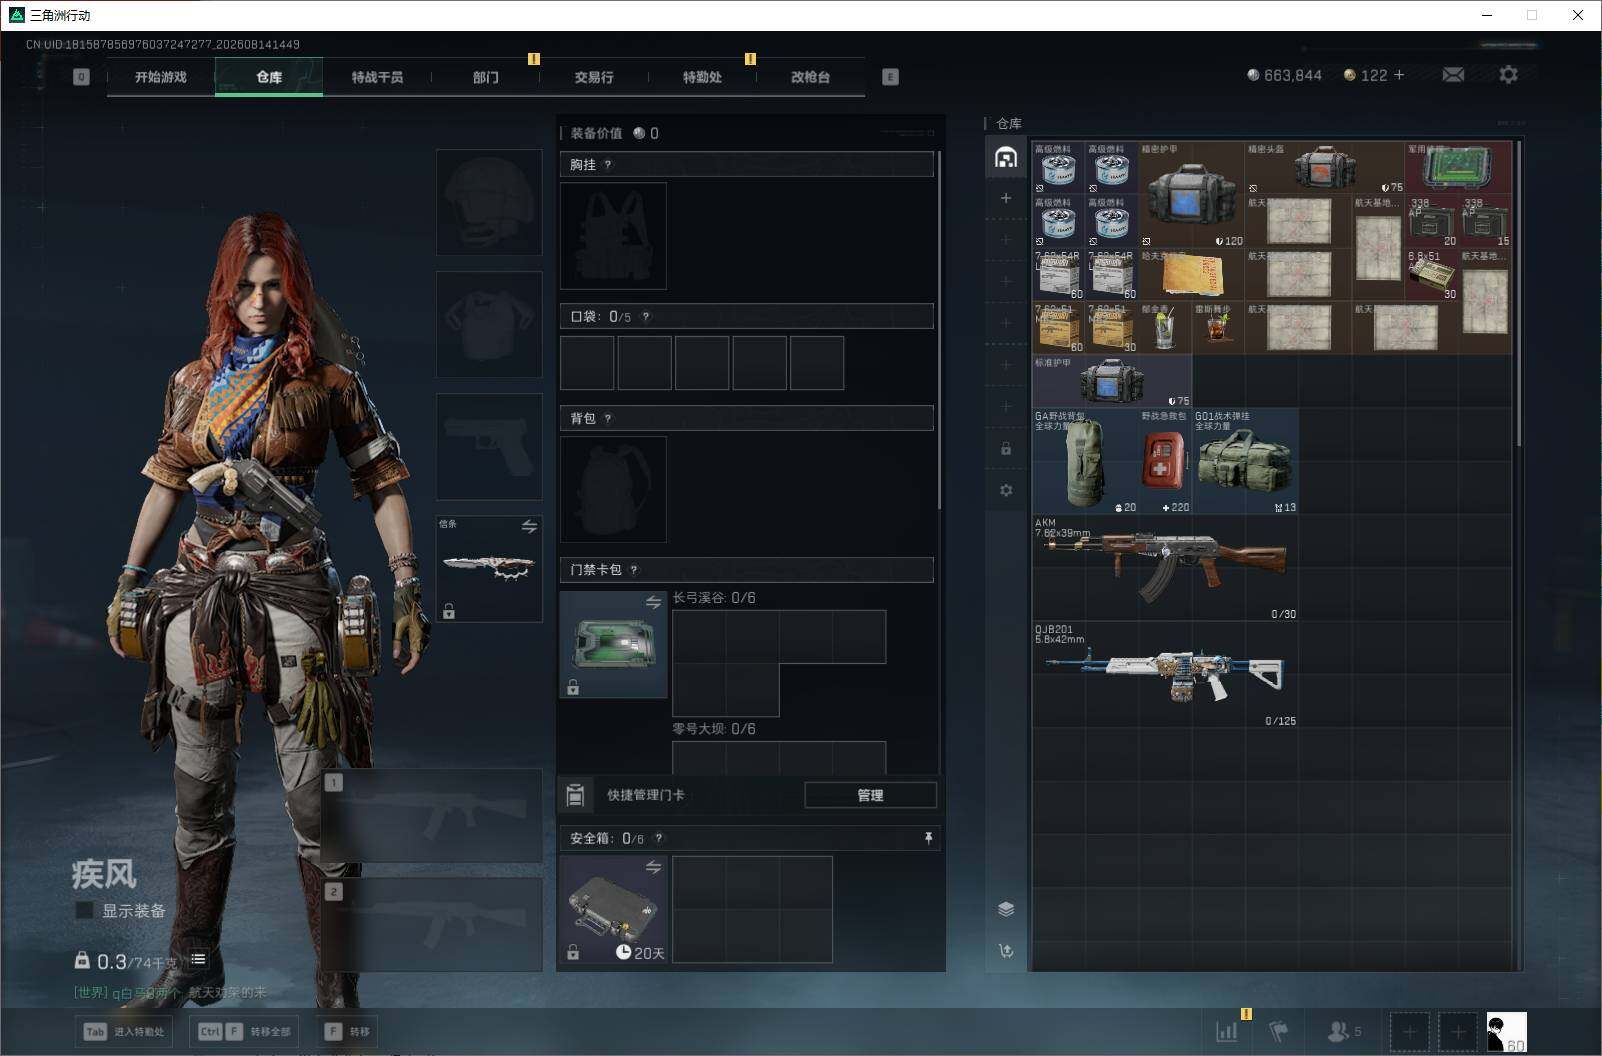The image size is (1602, 1056).
Task: Open the 特勤处 tab
Action: (x=702, y=77)
